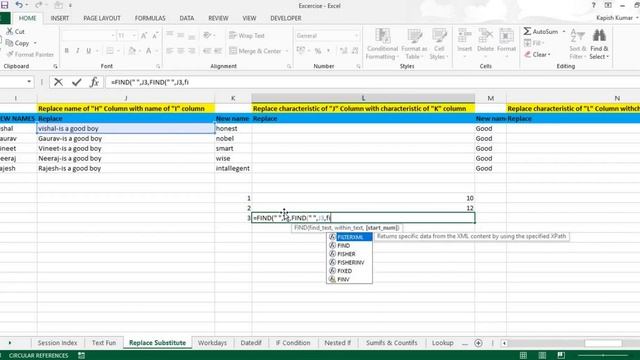Viewport: 640px width, 360px height.
Task: Click Wrap Text button
Action: (247, 36)
